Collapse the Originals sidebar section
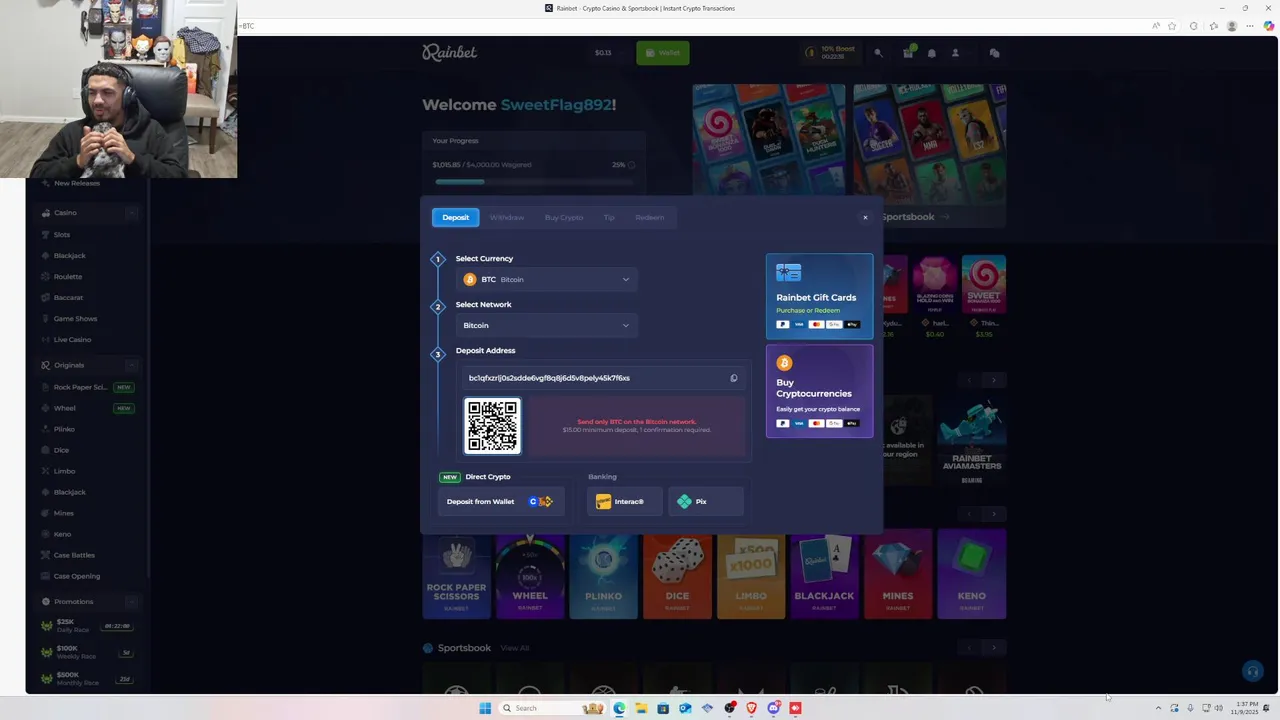The image size is (1280, 720). coord(131,365)
